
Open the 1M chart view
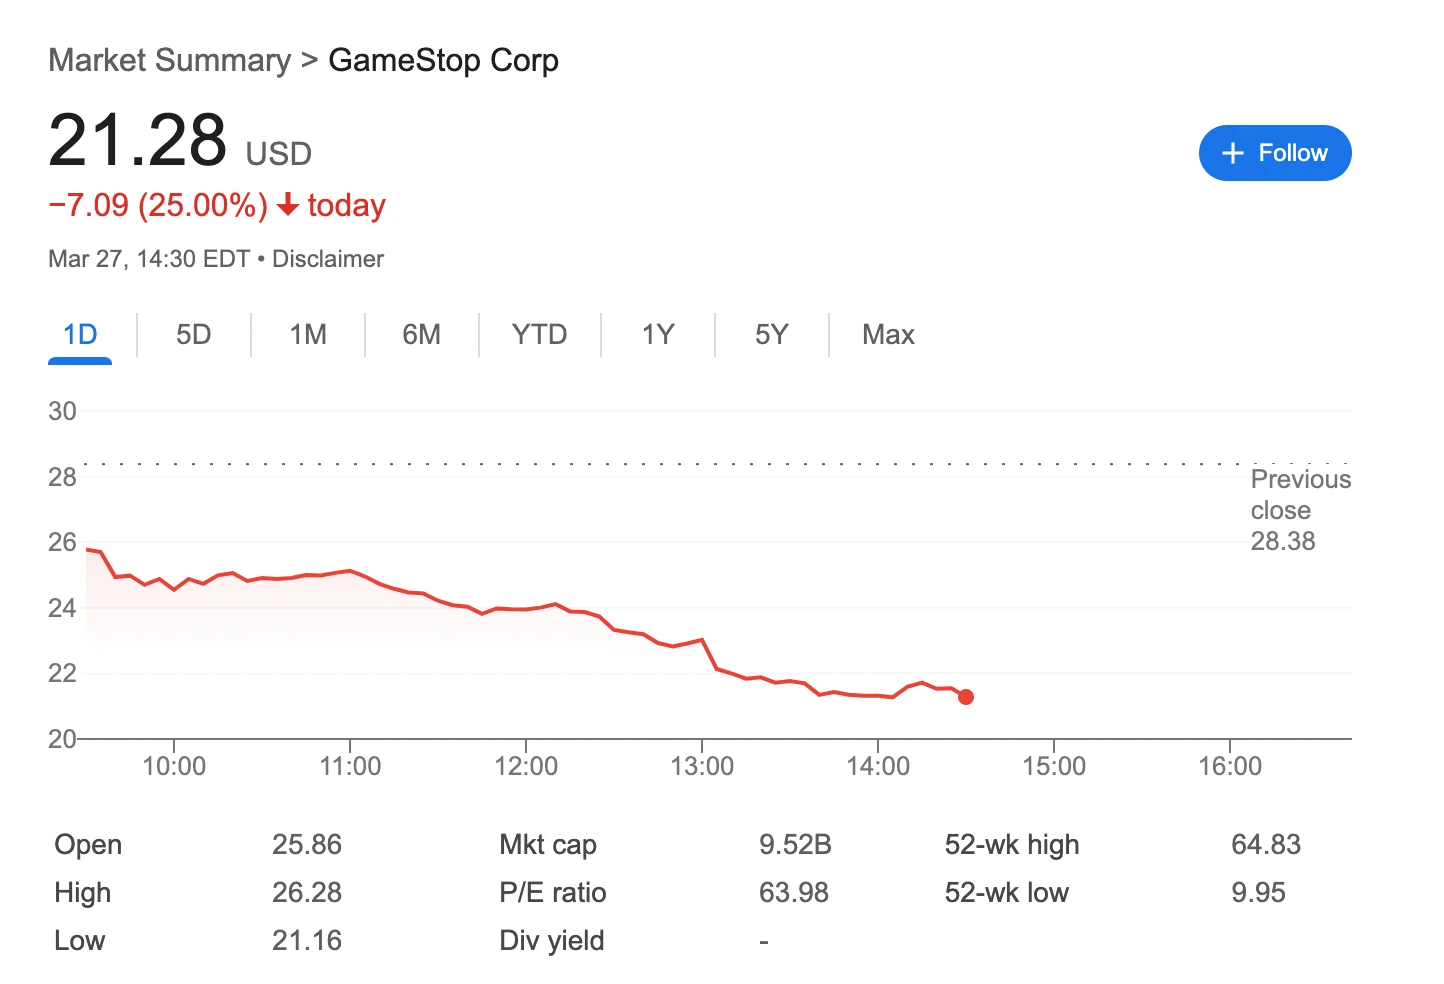307,334
